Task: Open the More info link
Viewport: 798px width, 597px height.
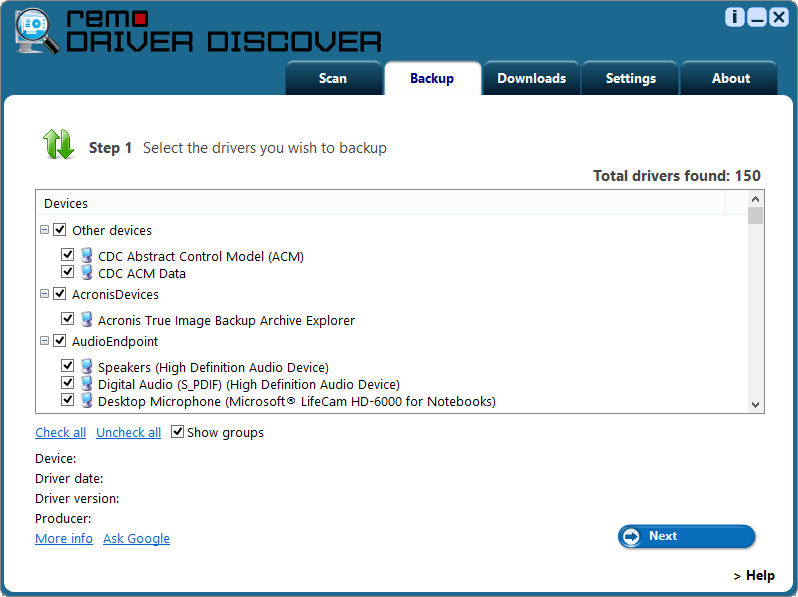Action: click(x=64, y=538)
